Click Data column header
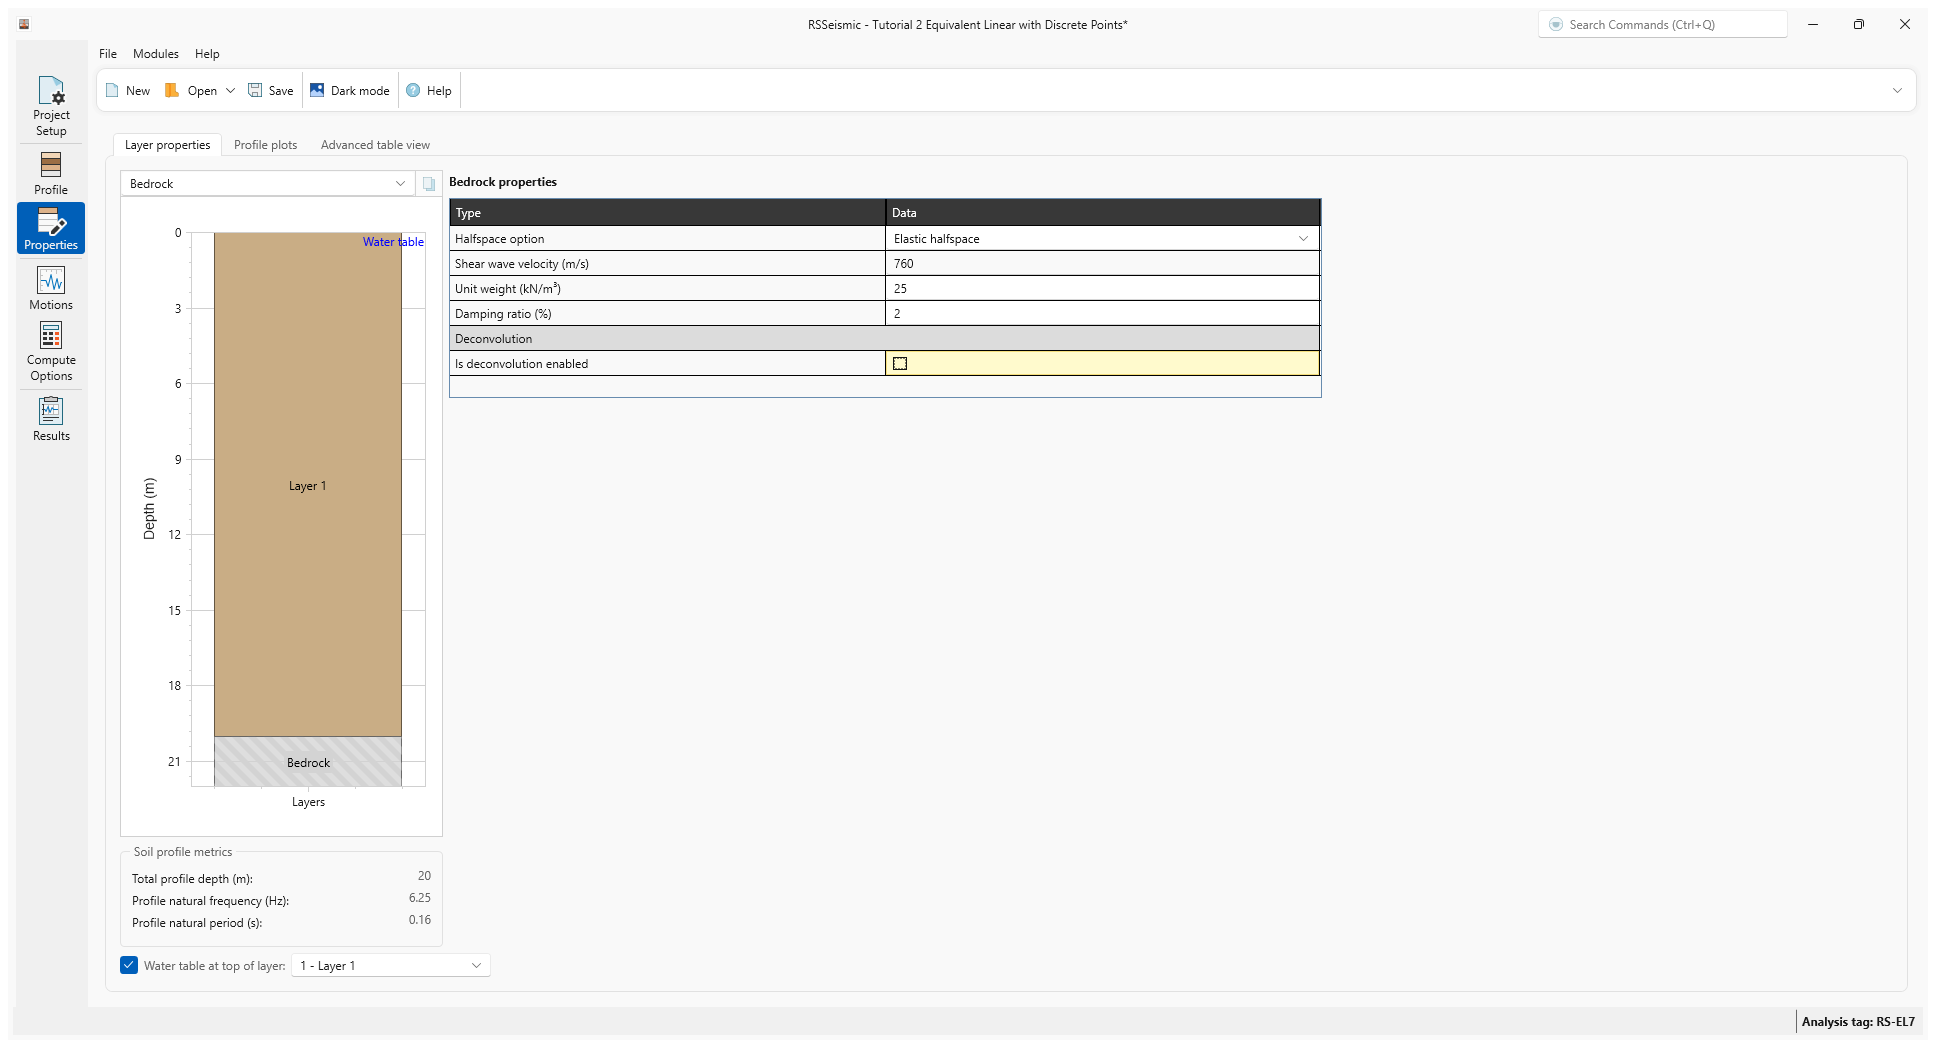The image size is (1936, 1048). 1103,213
